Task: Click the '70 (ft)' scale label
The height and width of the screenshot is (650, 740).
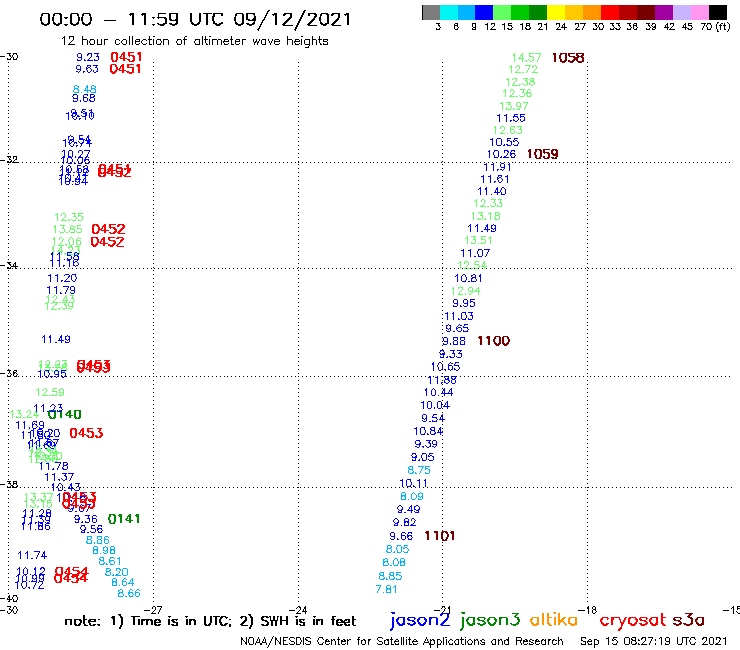Action: tap(715, 26)
